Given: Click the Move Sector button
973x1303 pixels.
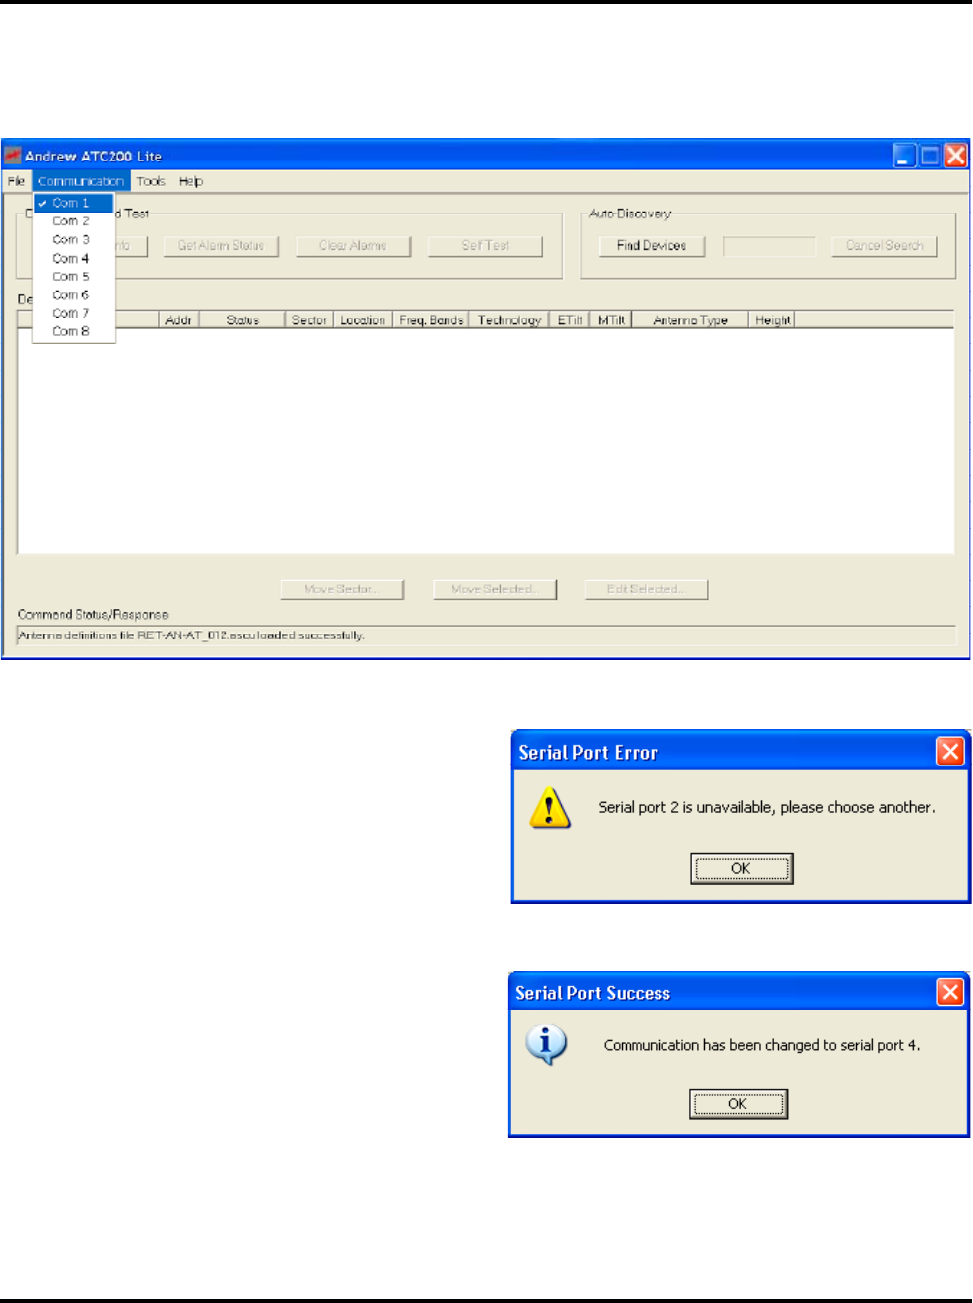Looking at the screenshot, I should pyautogui.click(x=342, y=589).
